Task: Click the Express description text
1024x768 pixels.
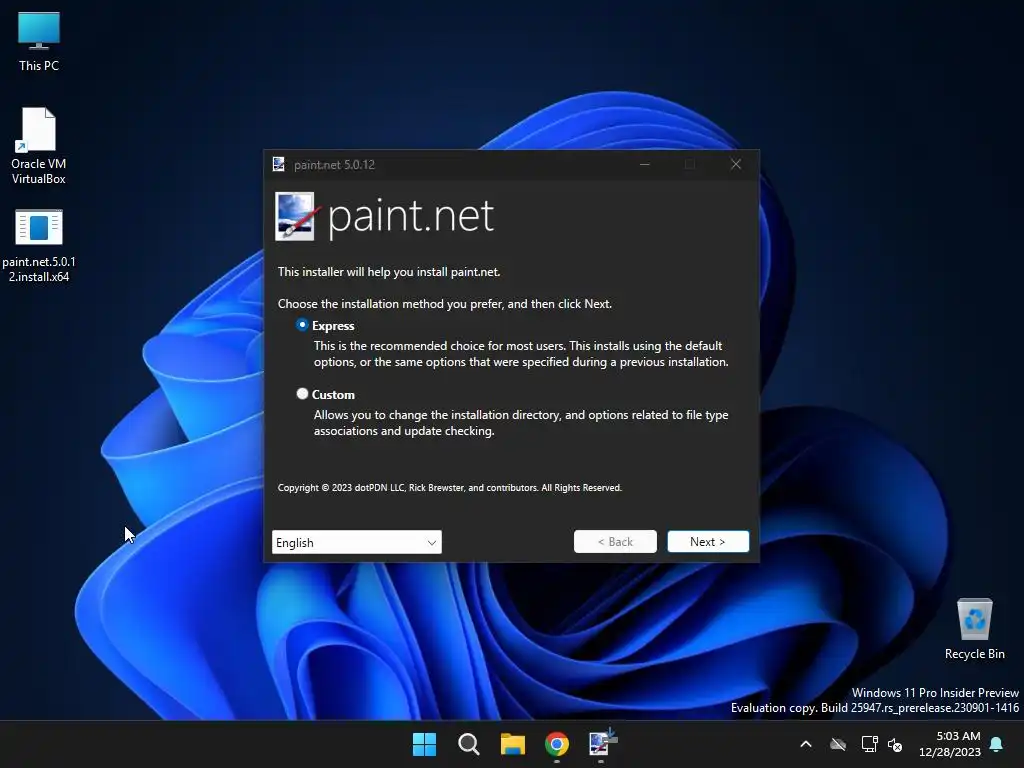Action: (521, 353)
